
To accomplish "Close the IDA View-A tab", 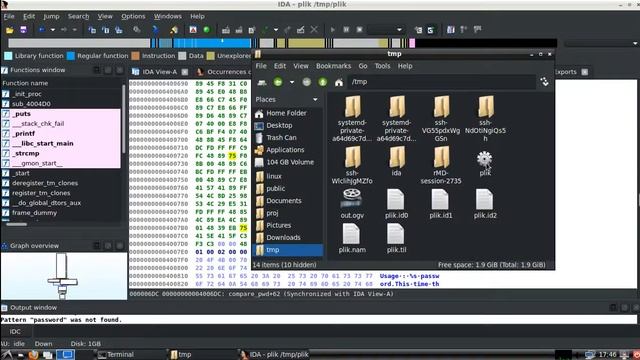I will 185,72.
